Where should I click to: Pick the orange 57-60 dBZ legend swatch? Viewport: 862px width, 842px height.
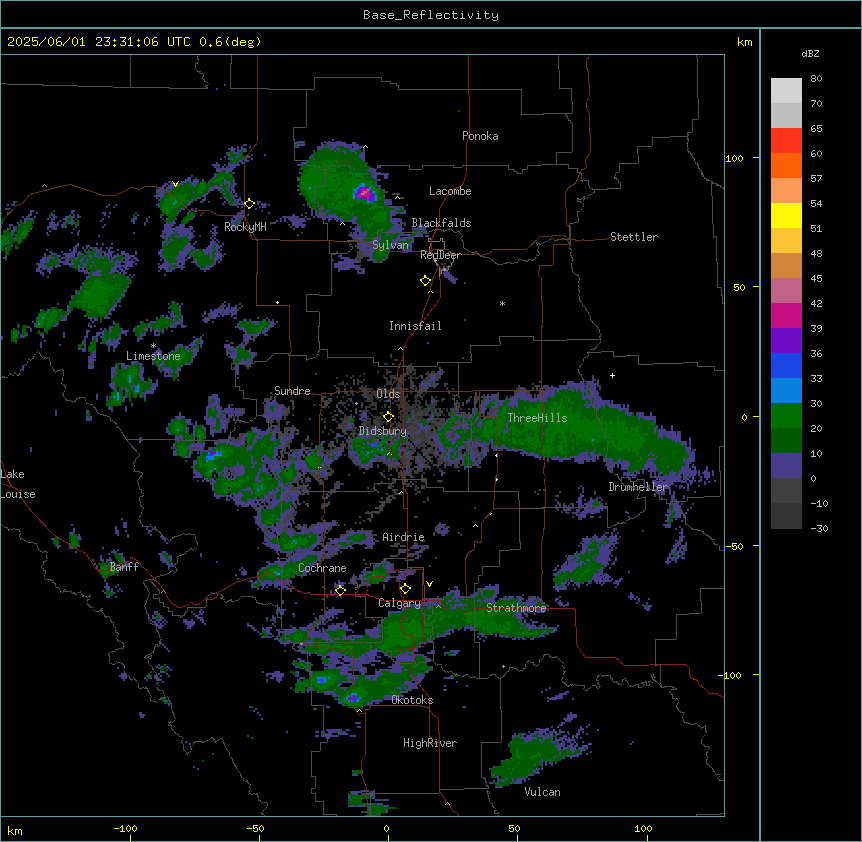(x=786, y=165)
